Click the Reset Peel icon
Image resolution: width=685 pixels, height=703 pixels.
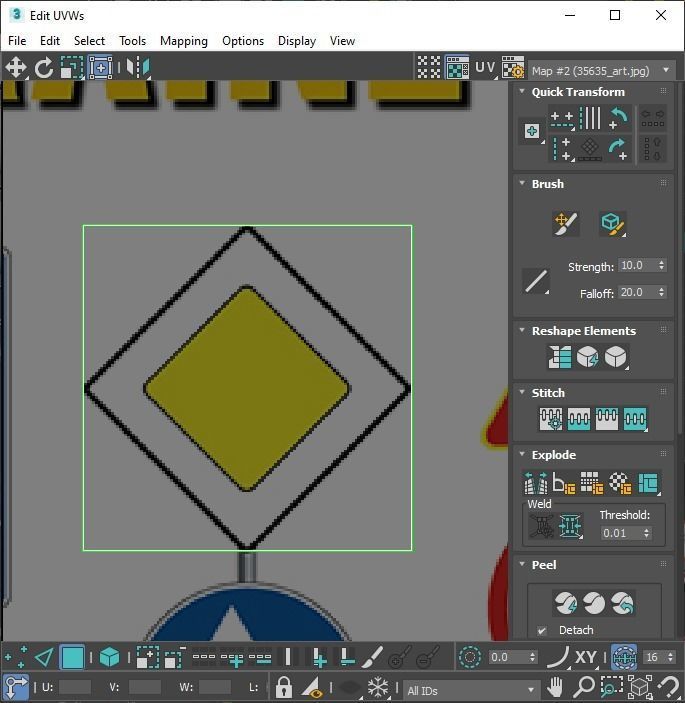point(622,603)
